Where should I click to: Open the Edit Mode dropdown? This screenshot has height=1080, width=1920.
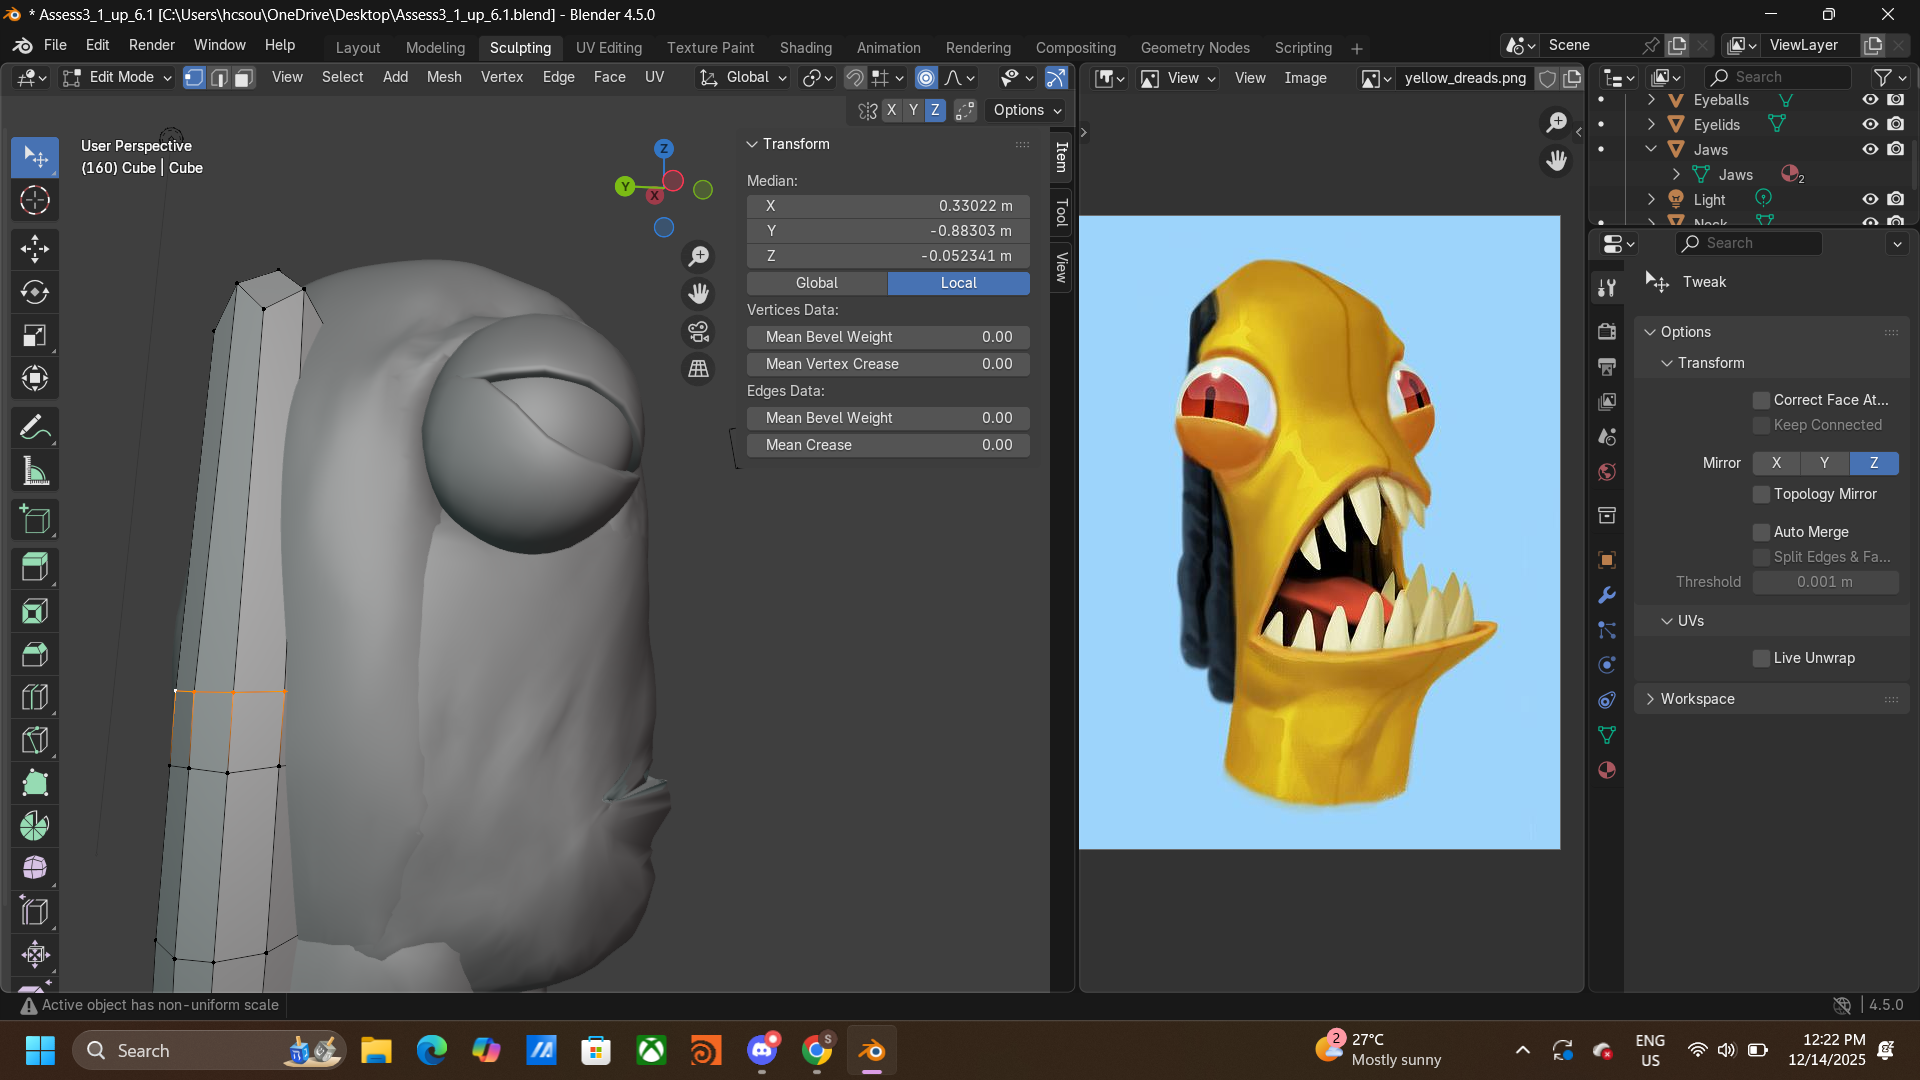click(x=117, y=77)
